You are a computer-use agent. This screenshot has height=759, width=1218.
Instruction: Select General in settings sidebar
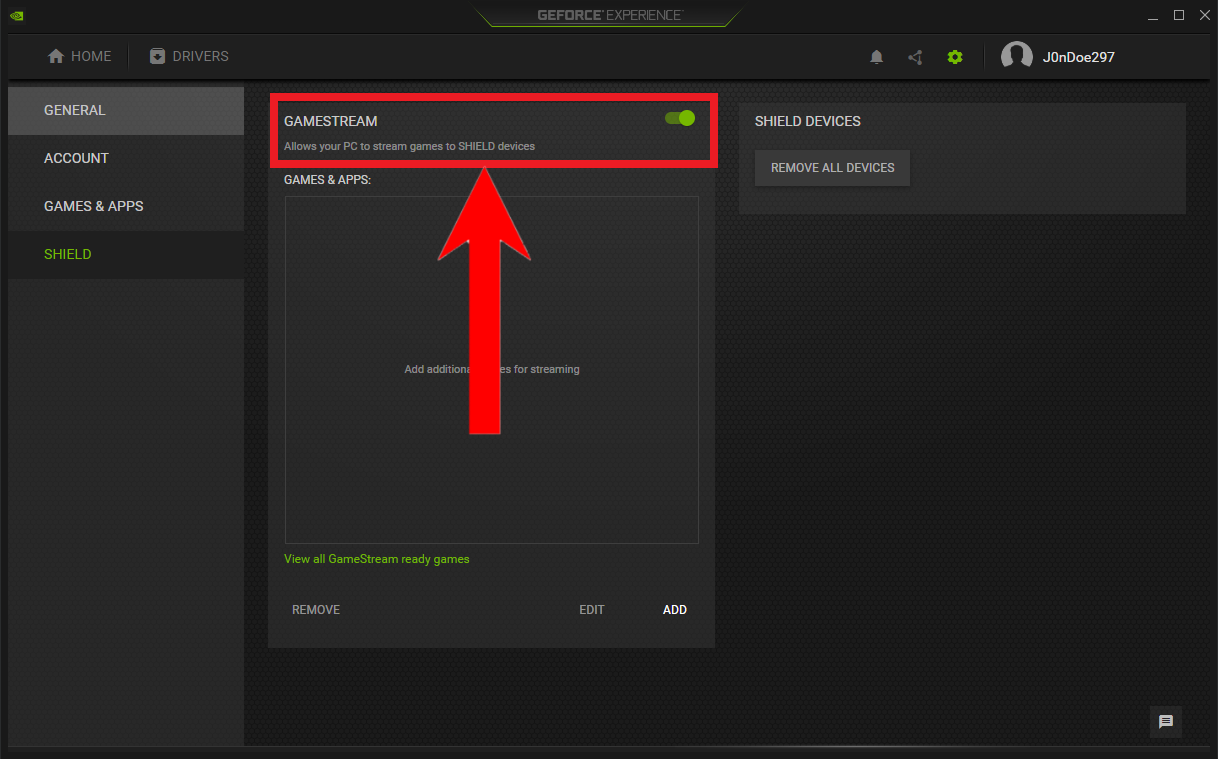126,110
